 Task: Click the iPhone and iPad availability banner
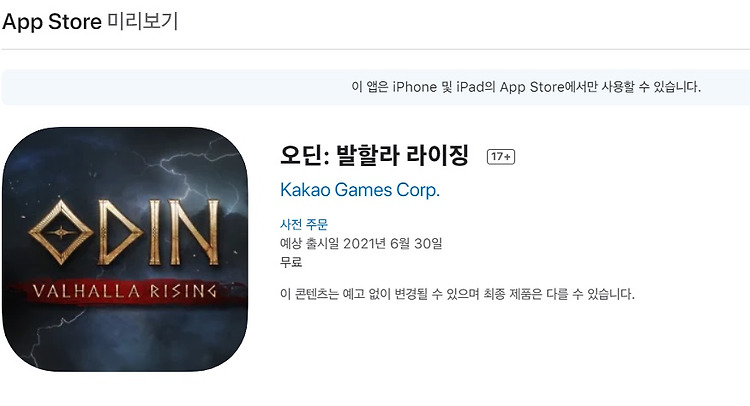[x=375, y=87]
